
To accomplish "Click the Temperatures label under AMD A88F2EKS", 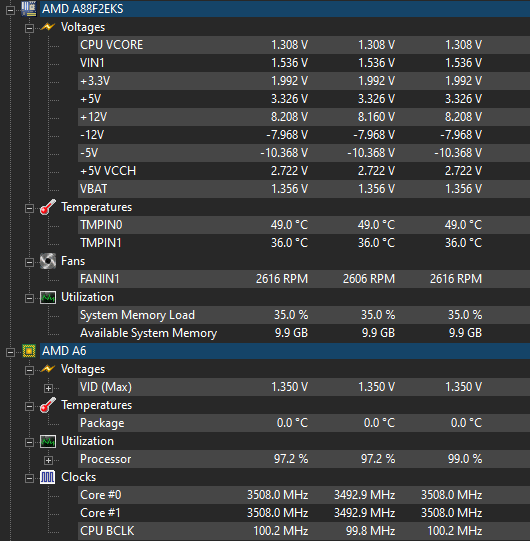I will 97,207.
